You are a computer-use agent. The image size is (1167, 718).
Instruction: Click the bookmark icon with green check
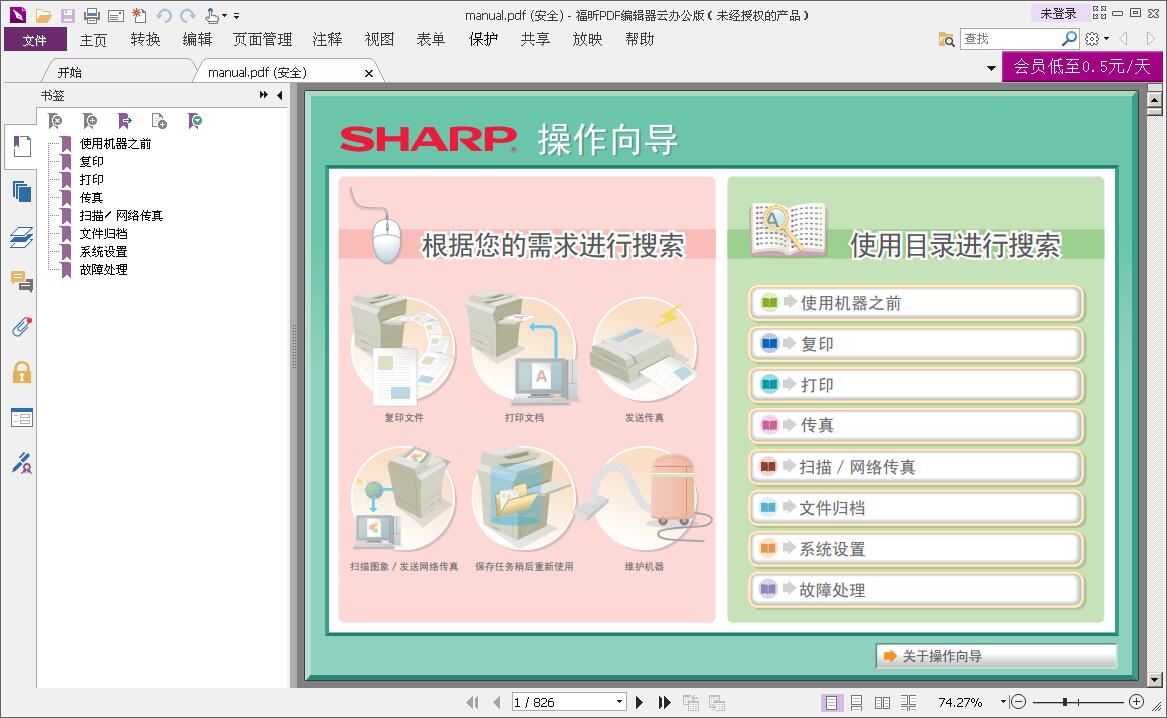pyautogui.click(x=194, y=121)
